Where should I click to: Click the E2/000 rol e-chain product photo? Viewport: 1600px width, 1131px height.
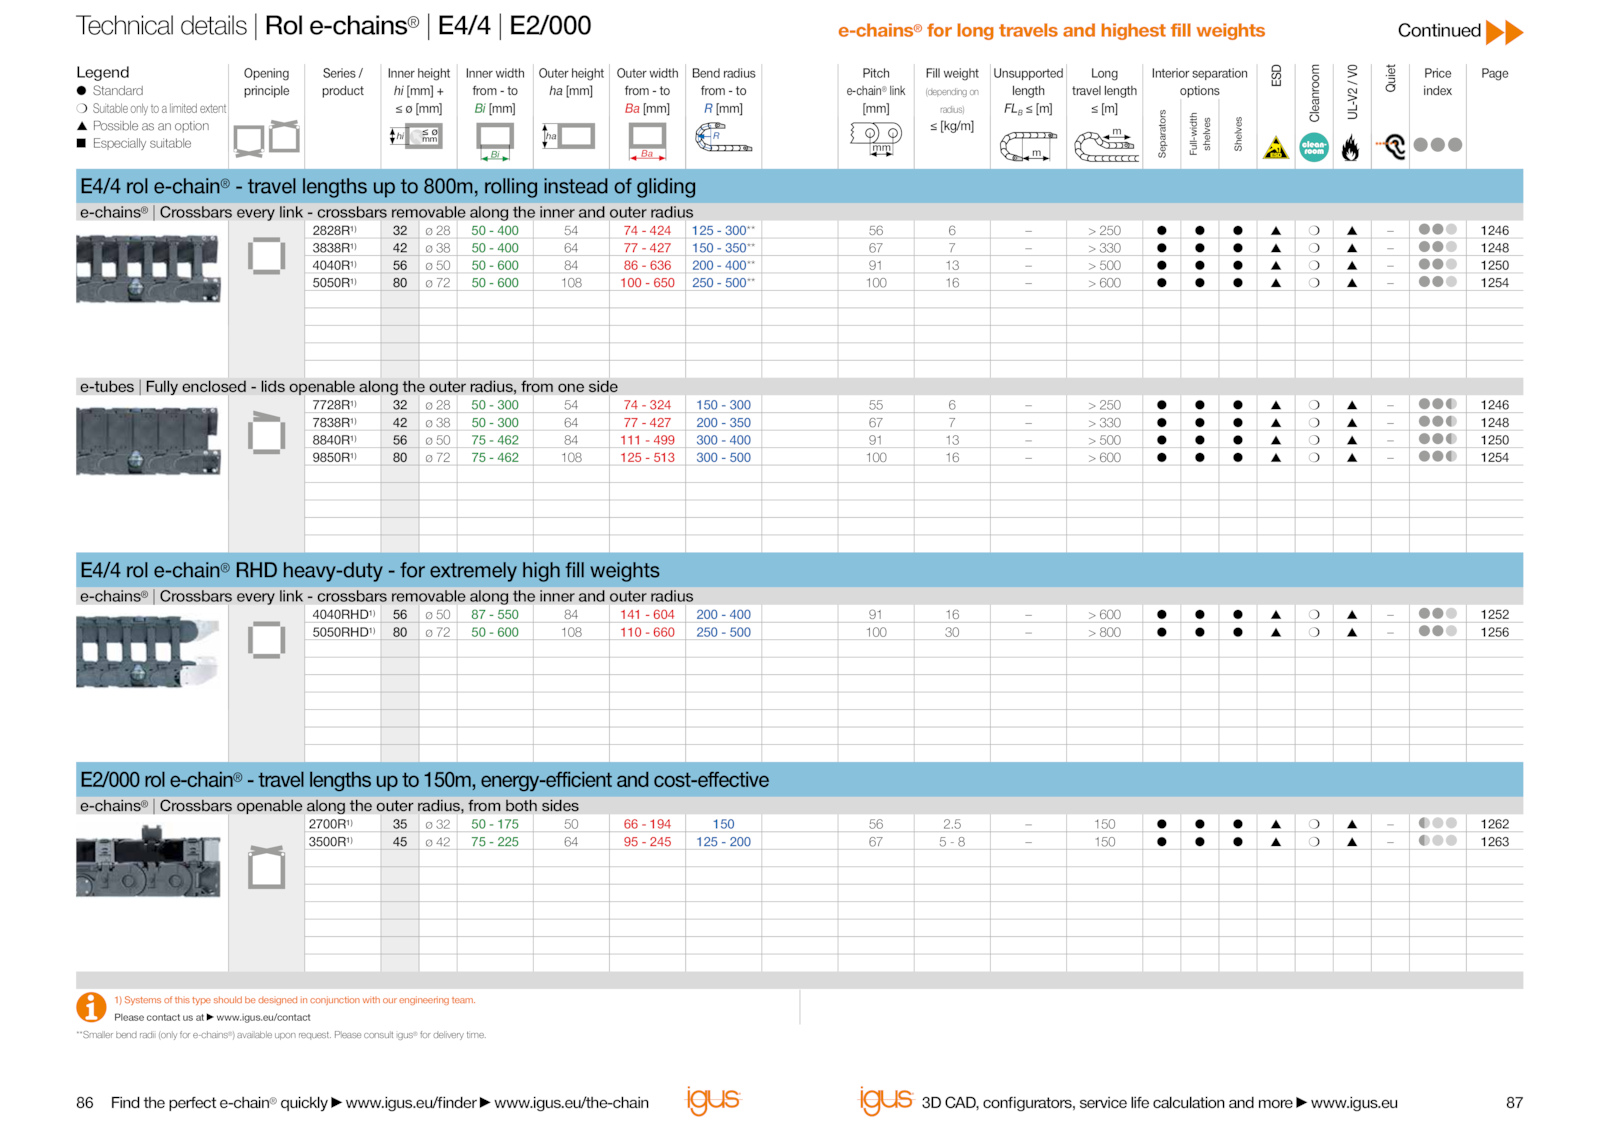149,861
